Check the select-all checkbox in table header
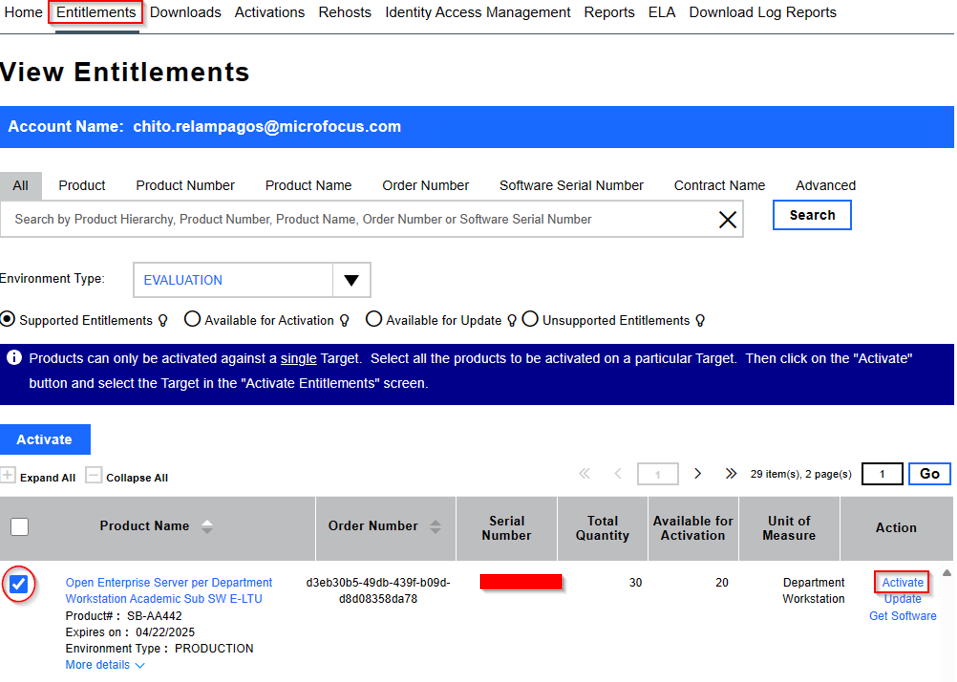 (x=19, y=528)
